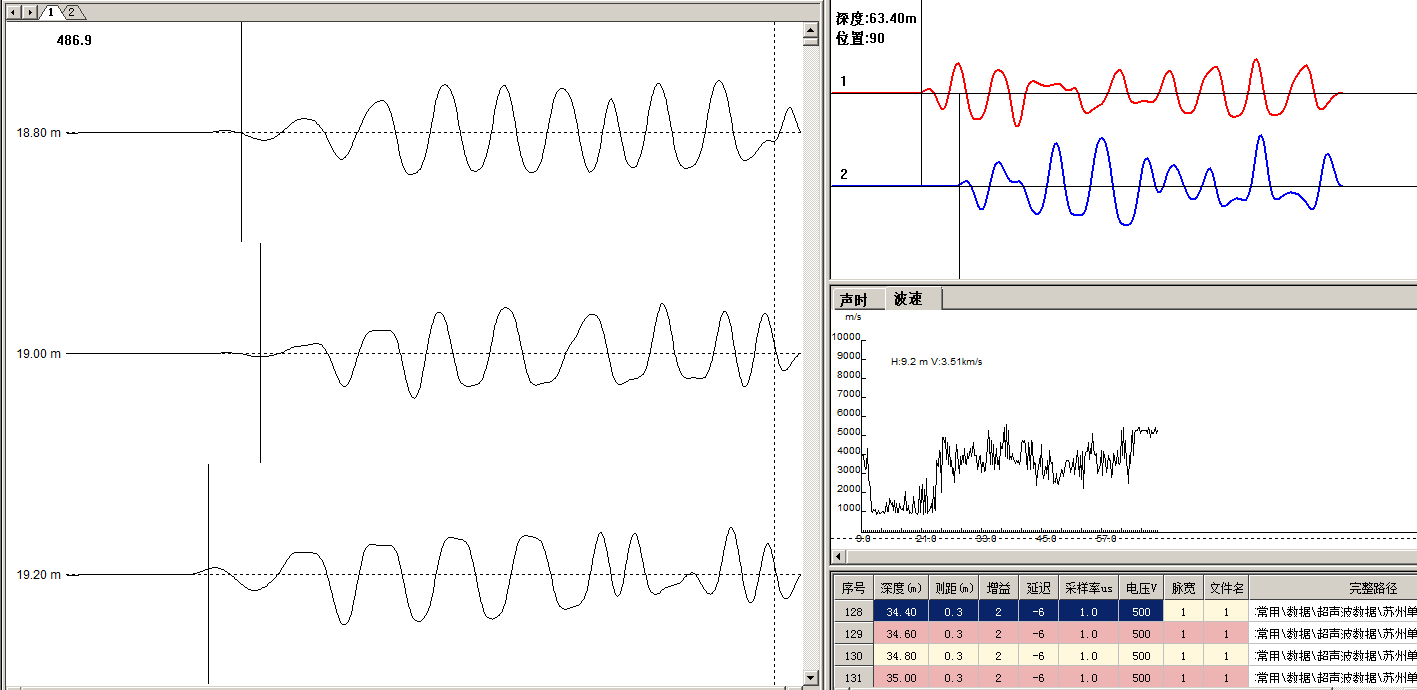
Task: Click left arrow of velocity chart scrollbar
Action: (840, 556)
